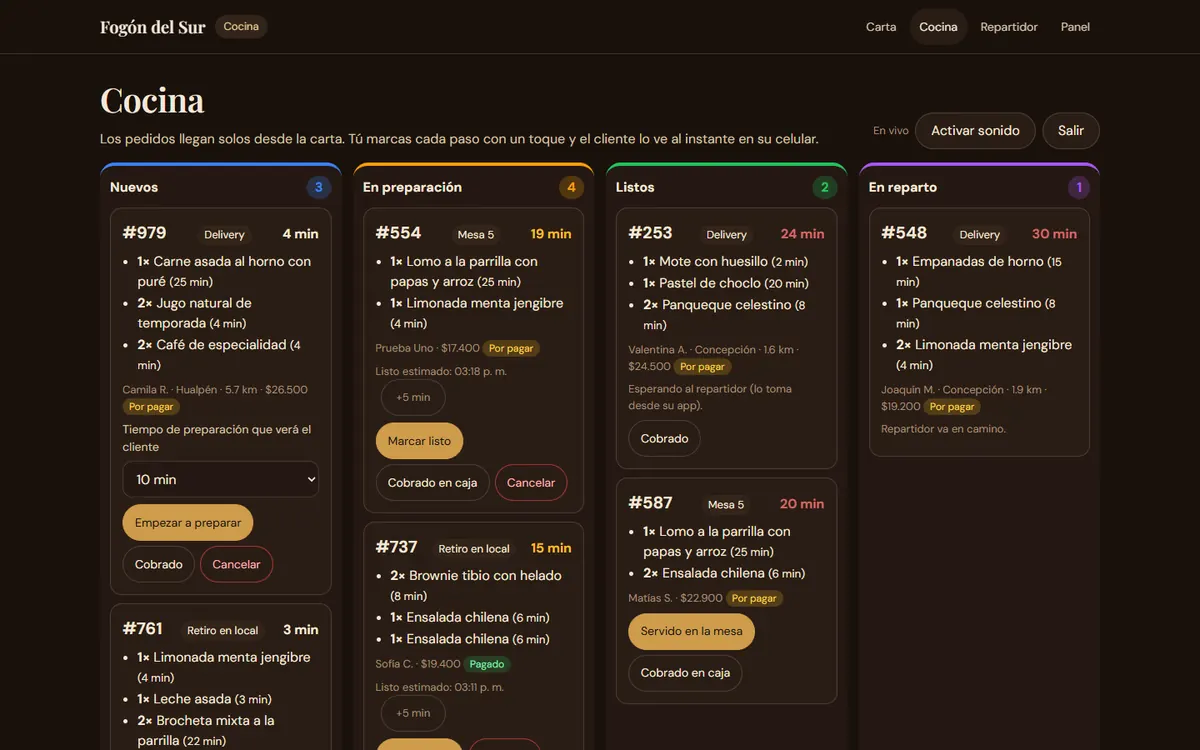Cancel order #554
Viewport: 1200px width, 750px height.
click(531, 482)
